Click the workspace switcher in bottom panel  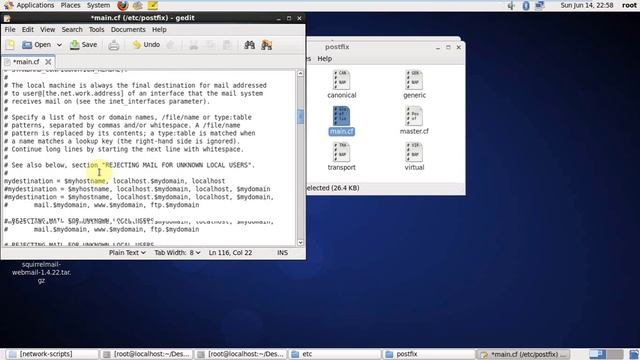click(x=606, y=354)
